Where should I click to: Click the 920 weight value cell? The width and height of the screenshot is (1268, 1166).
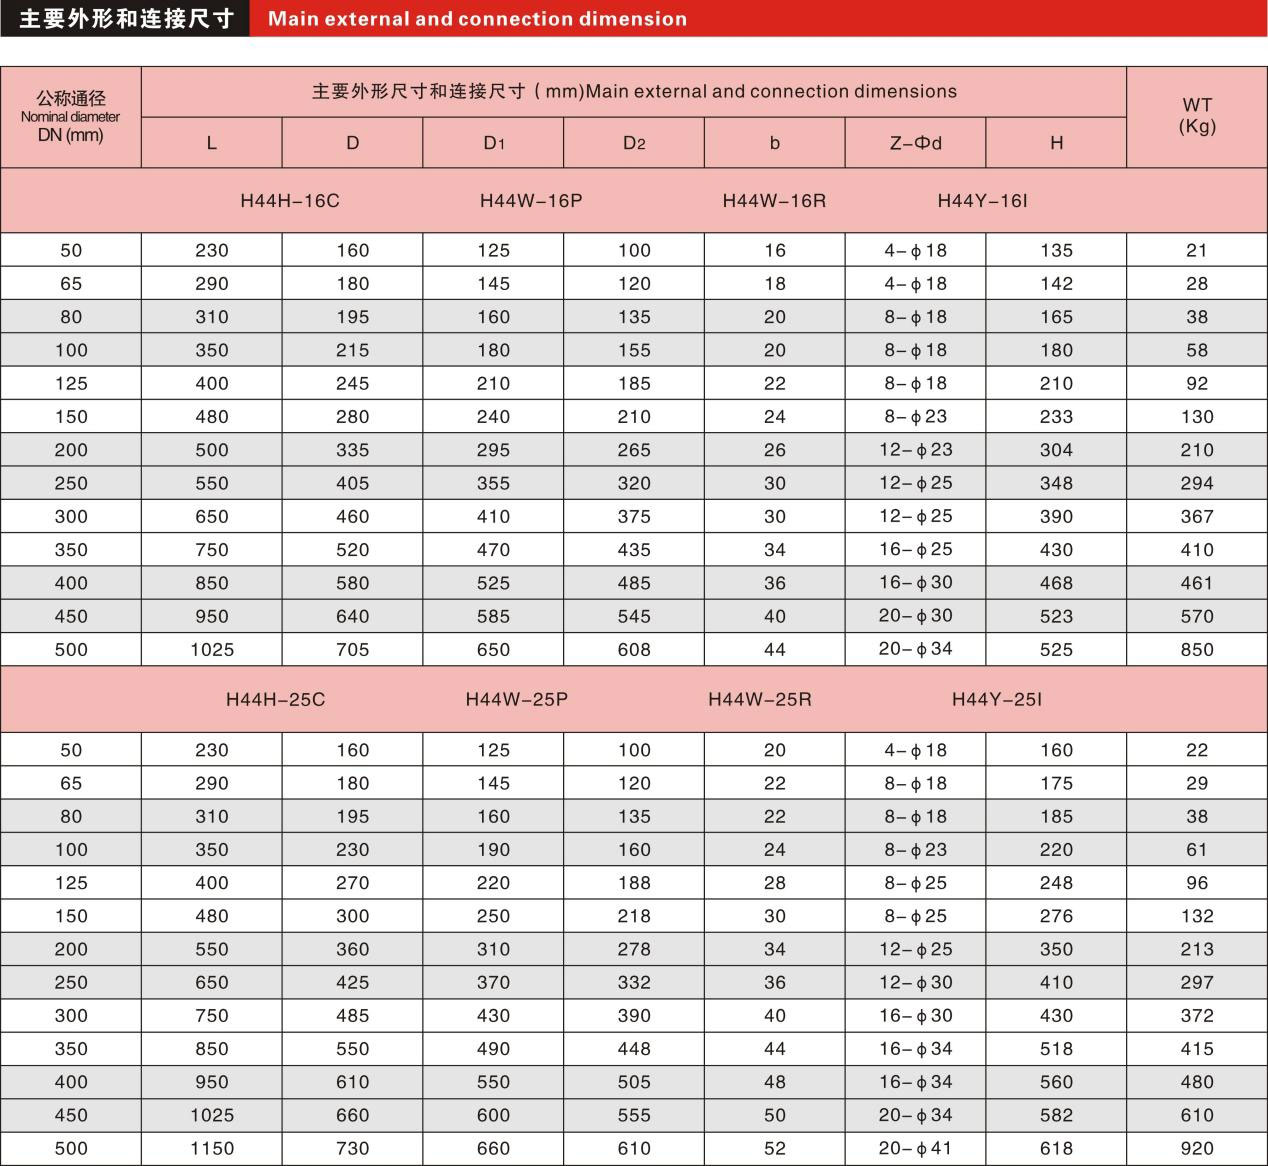point(1197,1149)
